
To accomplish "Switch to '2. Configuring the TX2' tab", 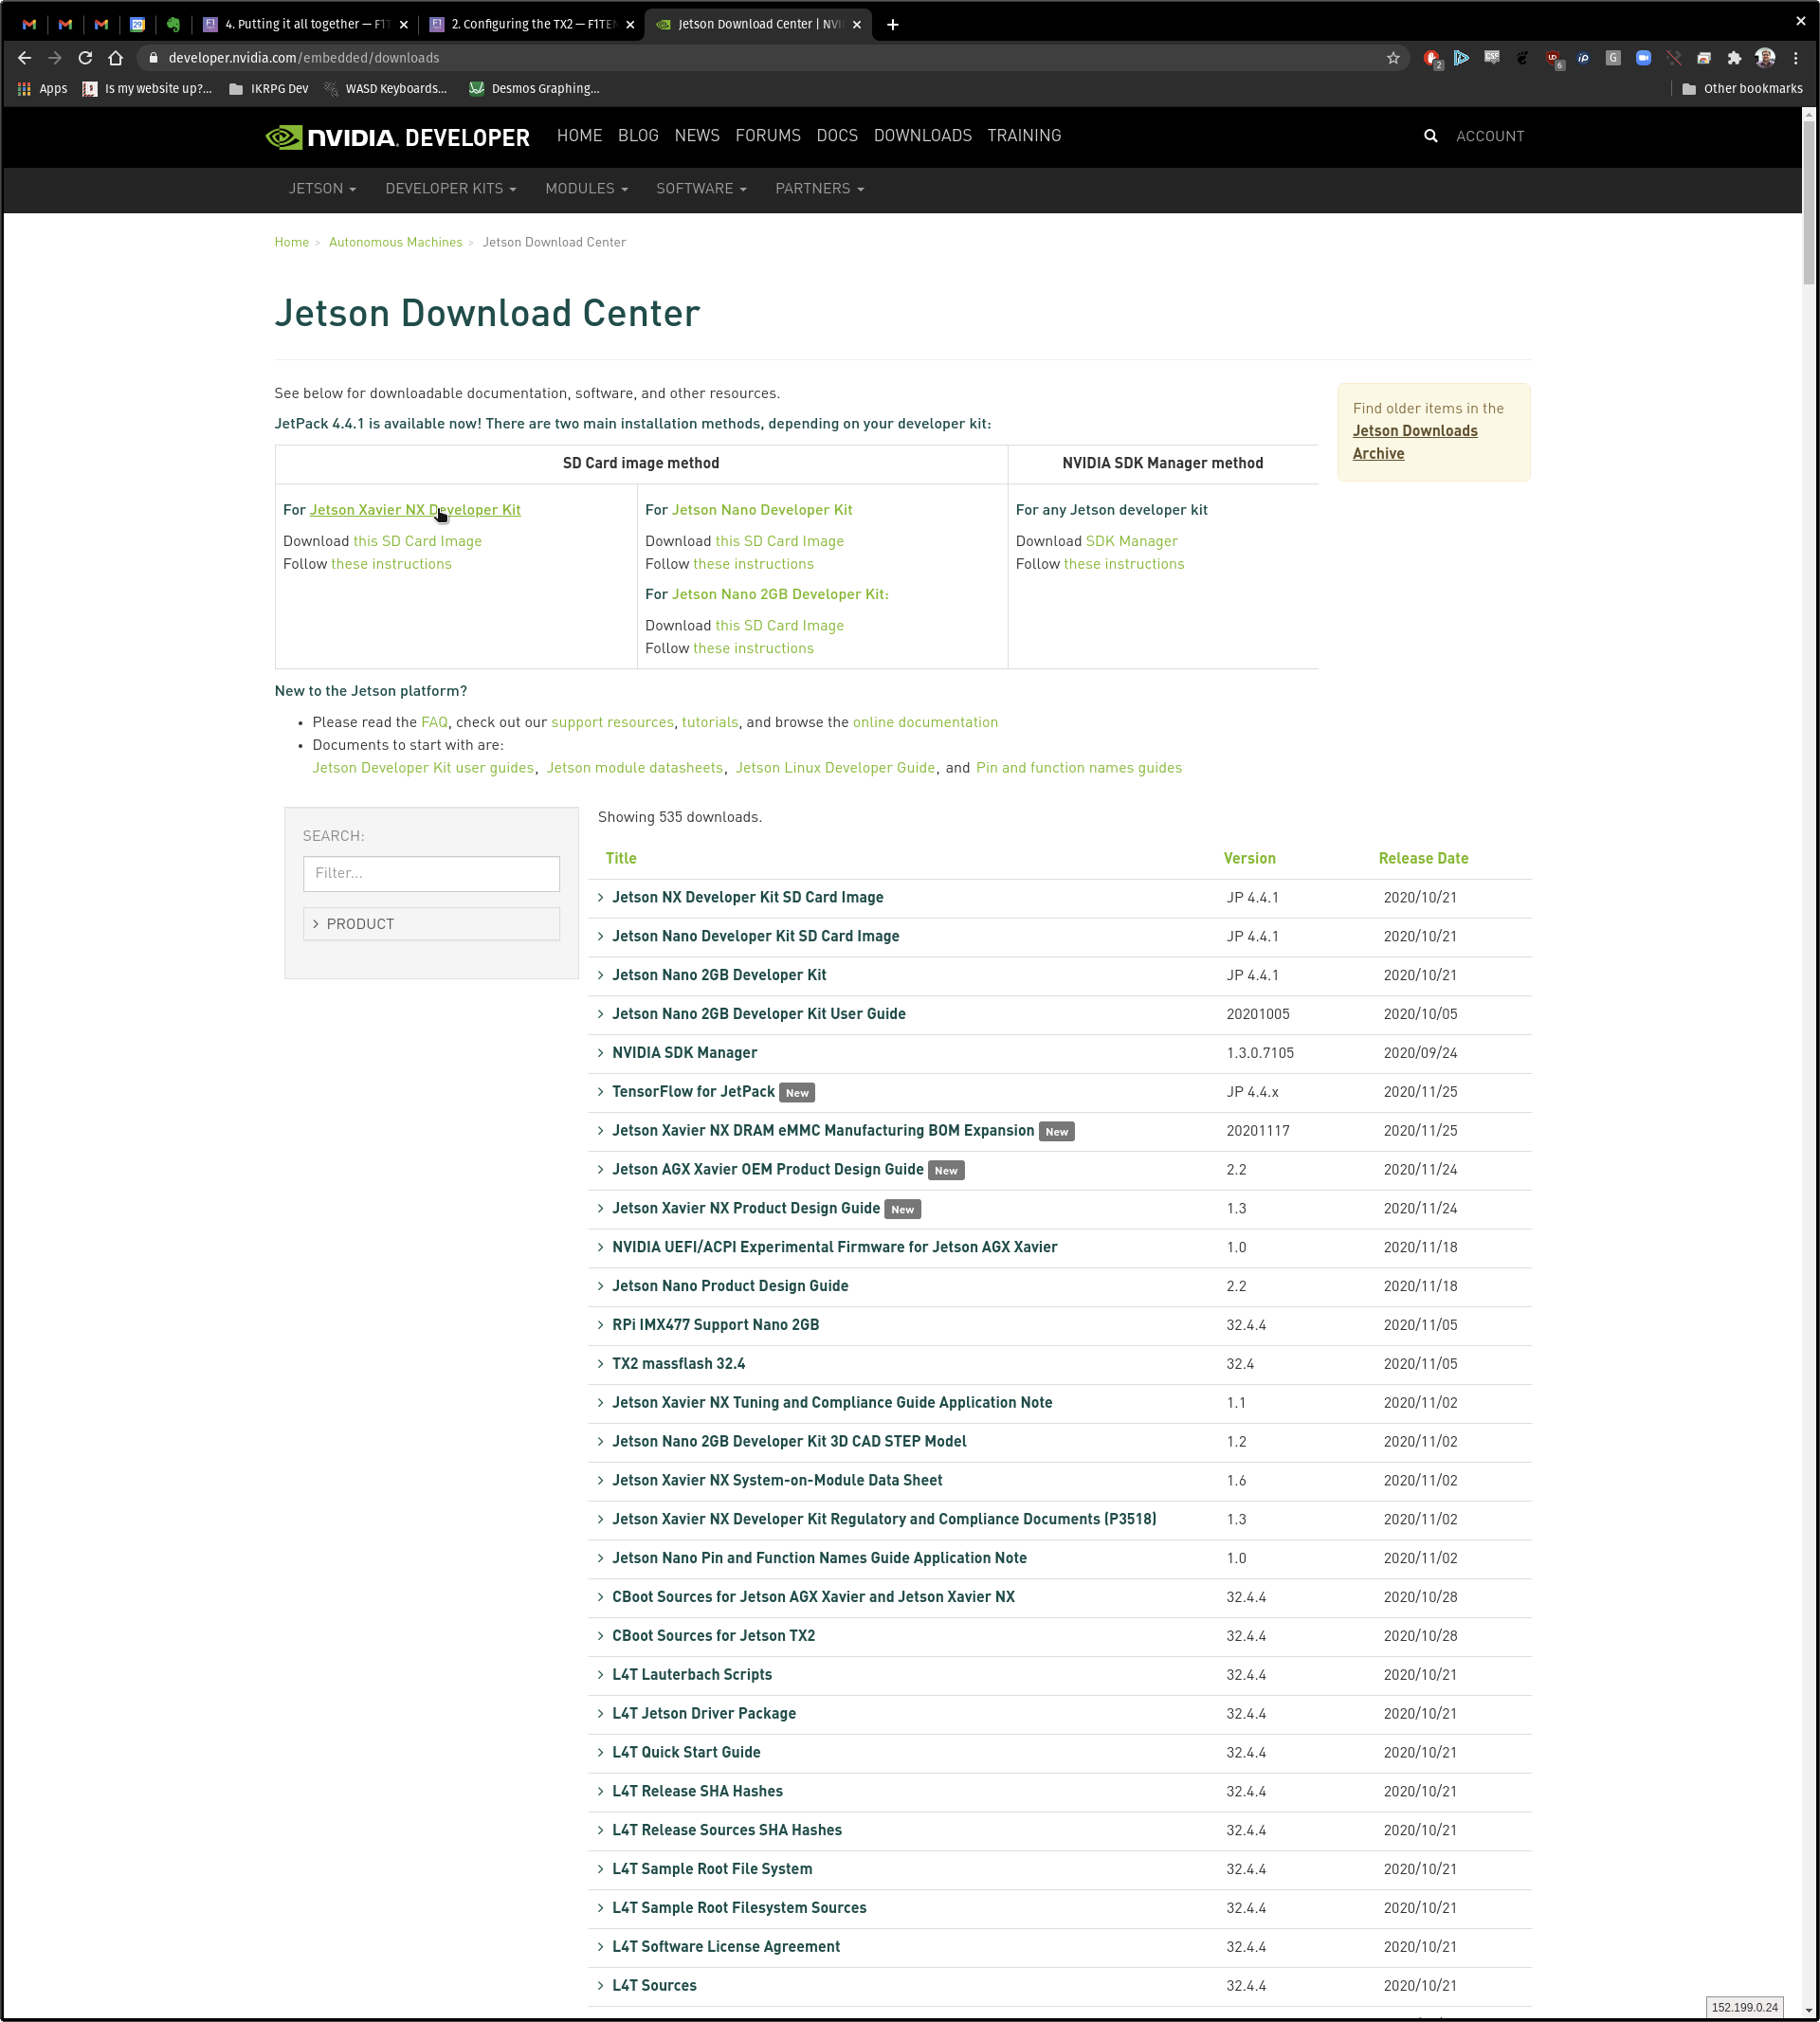I will tap(531, 24).
